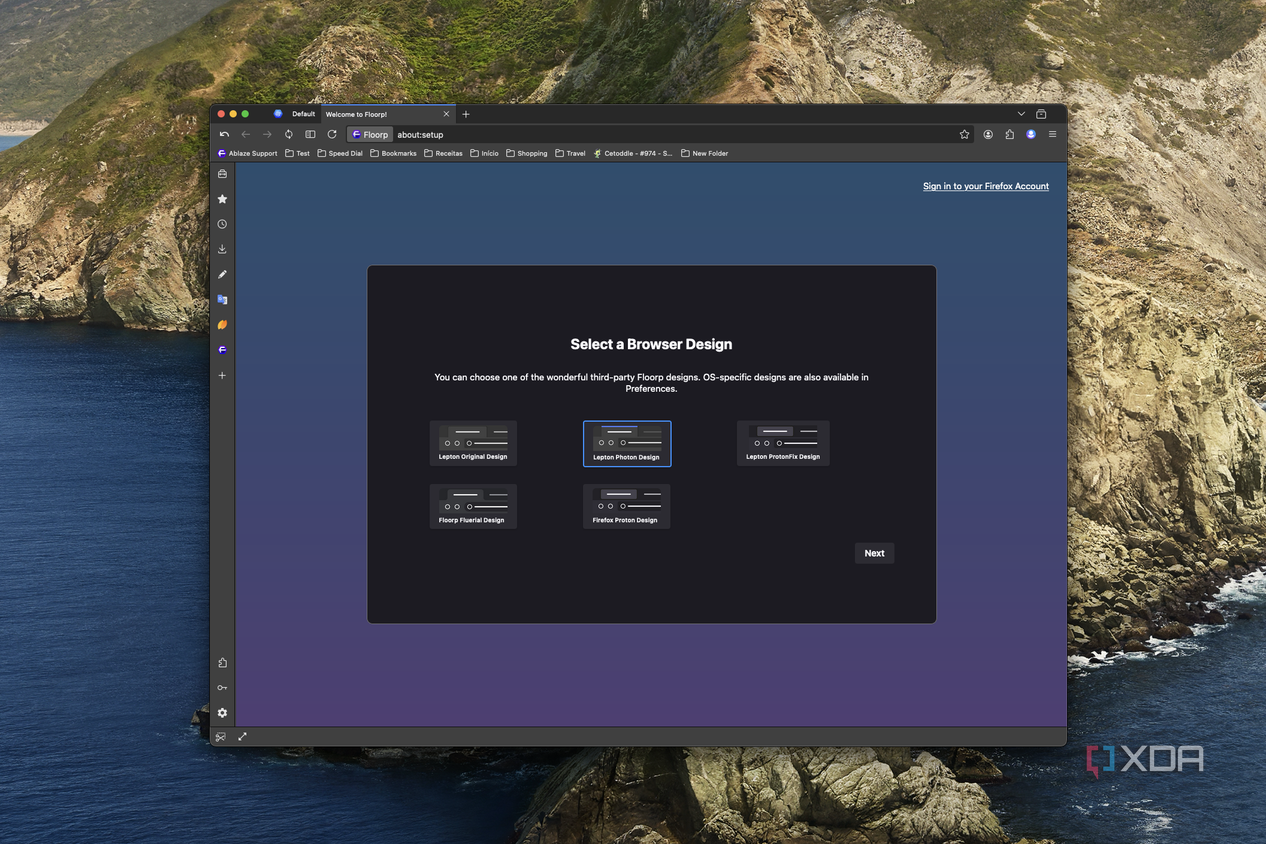Open the bookmarks star panel in sidebar
Viewport: 1266px width, 844px height.
(222, 199)
